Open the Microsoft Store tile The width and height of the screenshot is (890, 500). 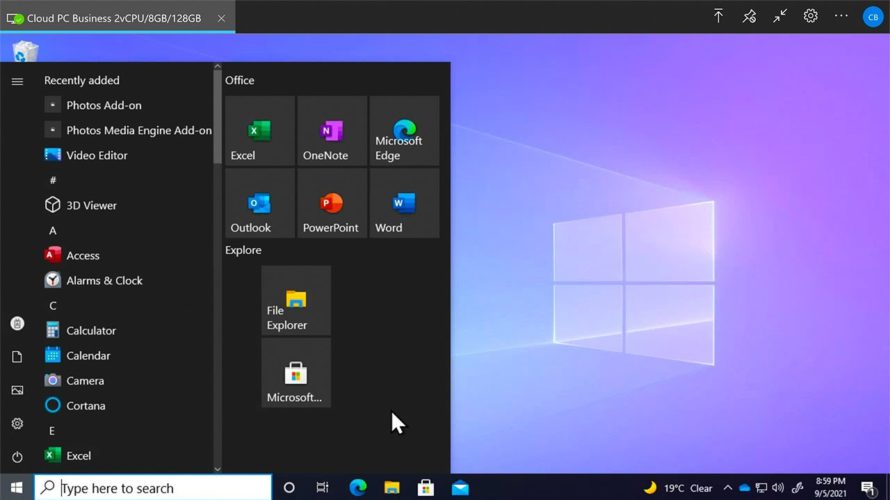[x=296, y=373]
